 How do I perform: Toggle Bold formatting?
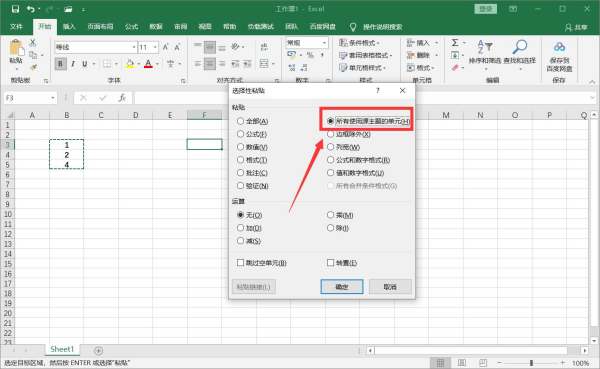click(60, 64)
